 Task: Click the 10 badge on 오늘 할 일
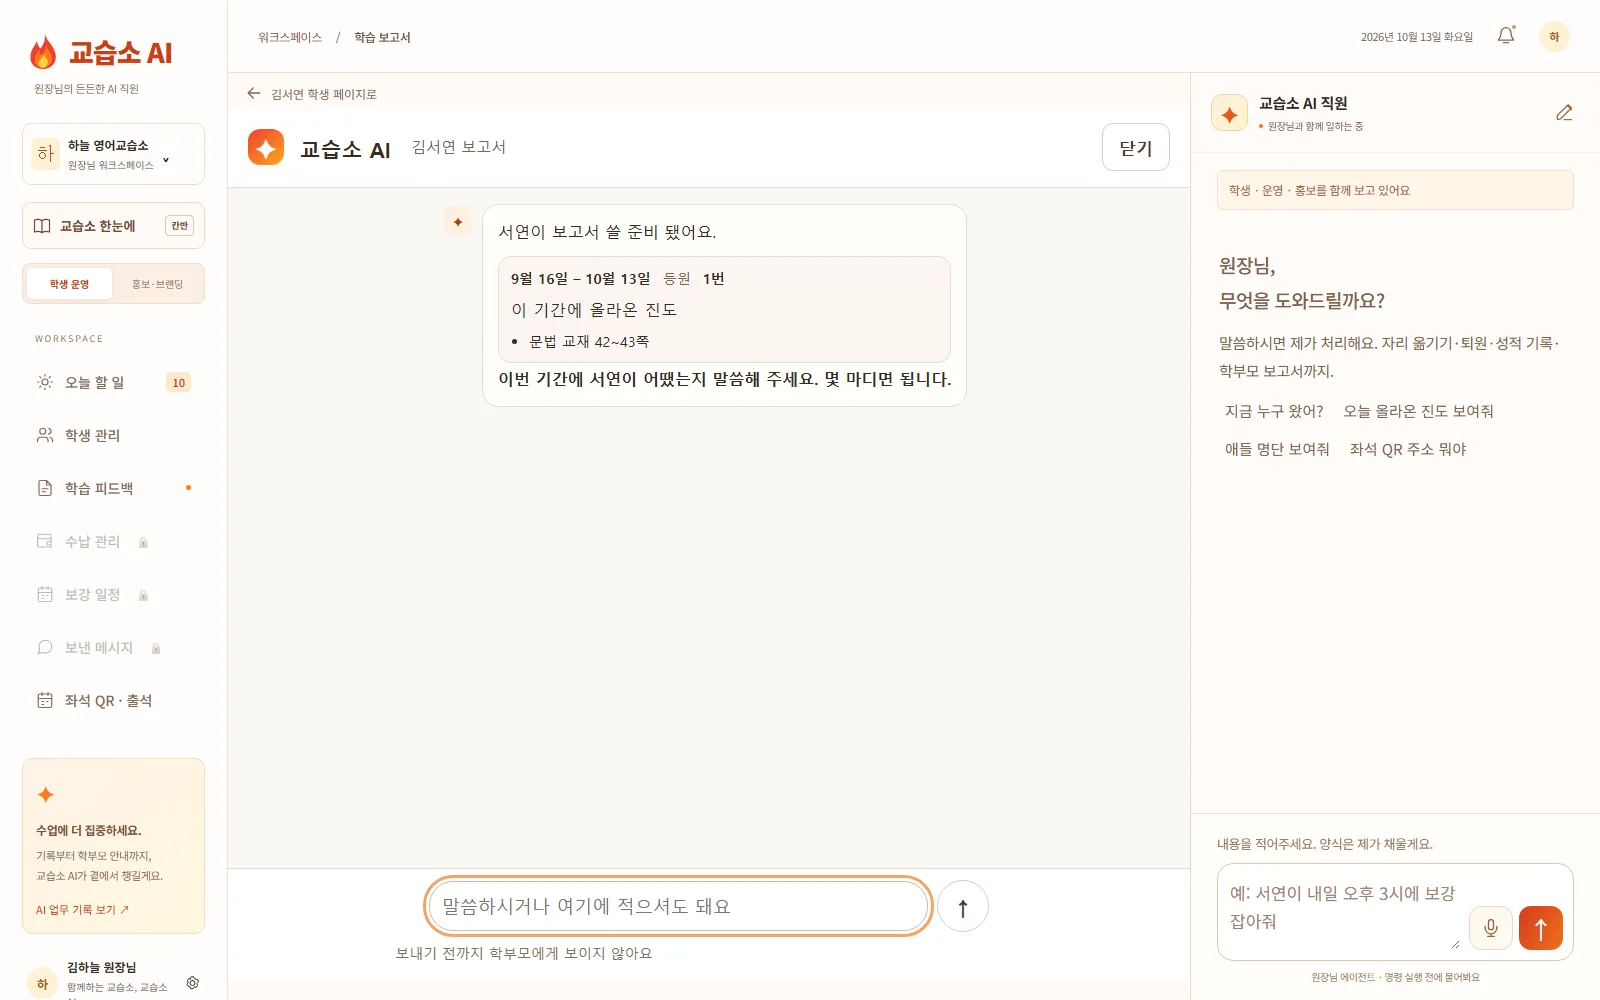point(178,382)
